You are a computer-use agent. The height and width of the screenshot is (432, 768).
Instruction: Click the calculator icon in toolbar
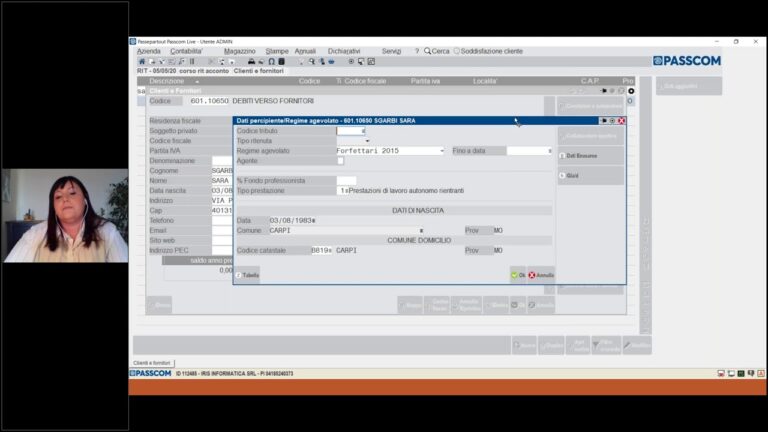282,62
